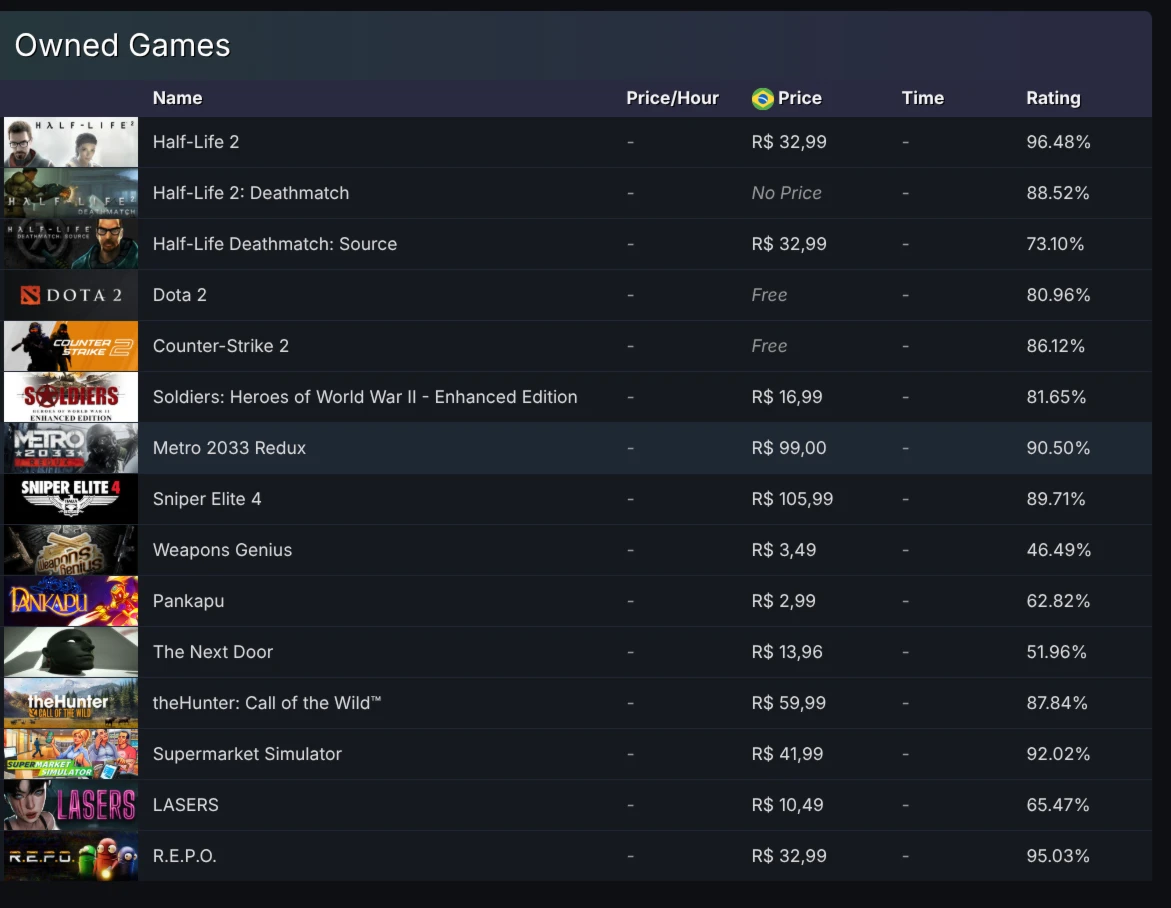Viewport: 1171px width, 908px height.
Task: Select the Soldiers: Heroes of World War II row
Action: [364, 397]
